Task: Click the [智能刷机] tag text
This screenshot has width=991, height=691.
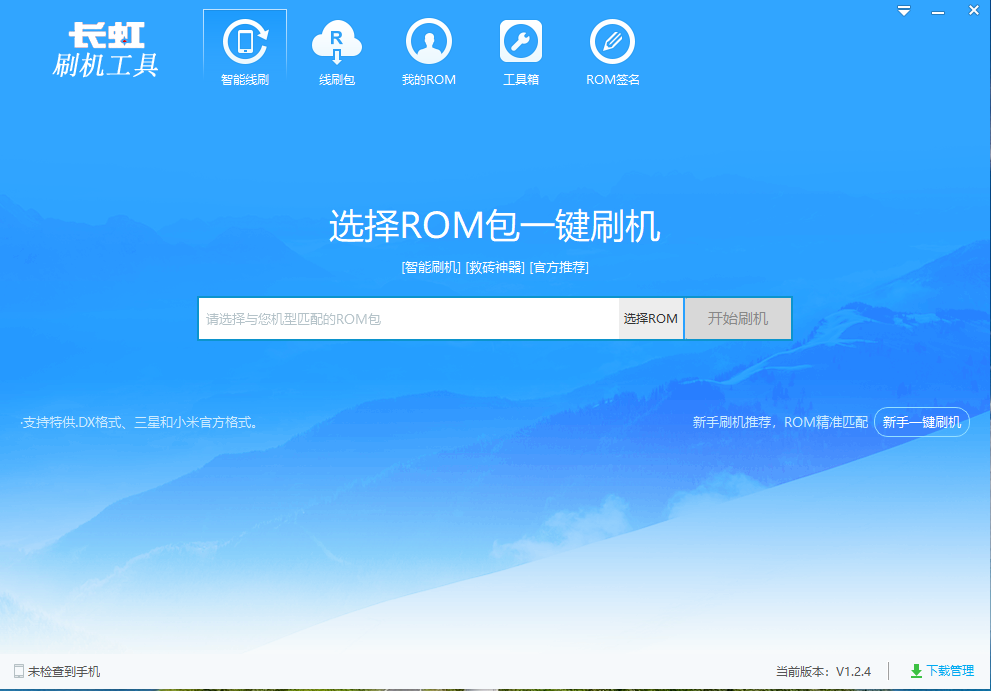Action: click(x=431, y=267)
